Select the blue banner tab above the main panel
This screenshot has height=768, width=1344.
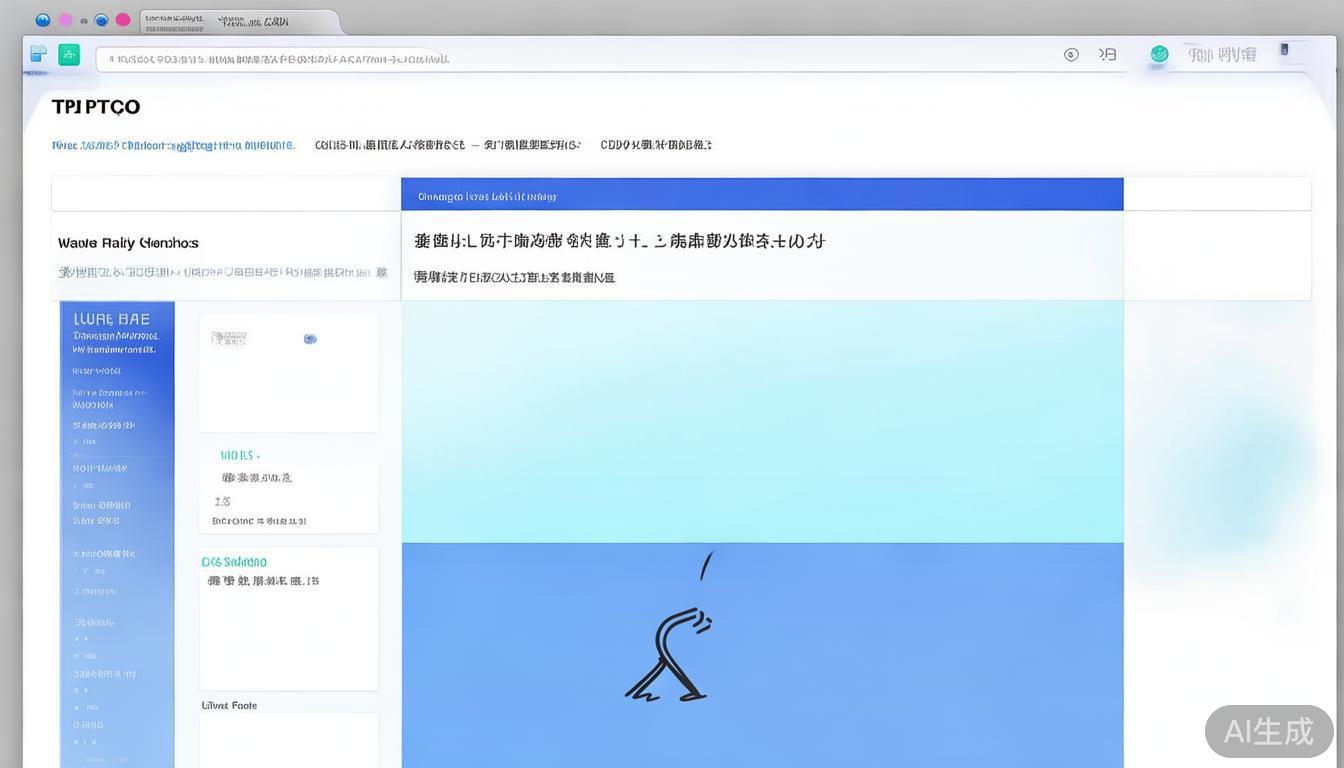point(485,196)
